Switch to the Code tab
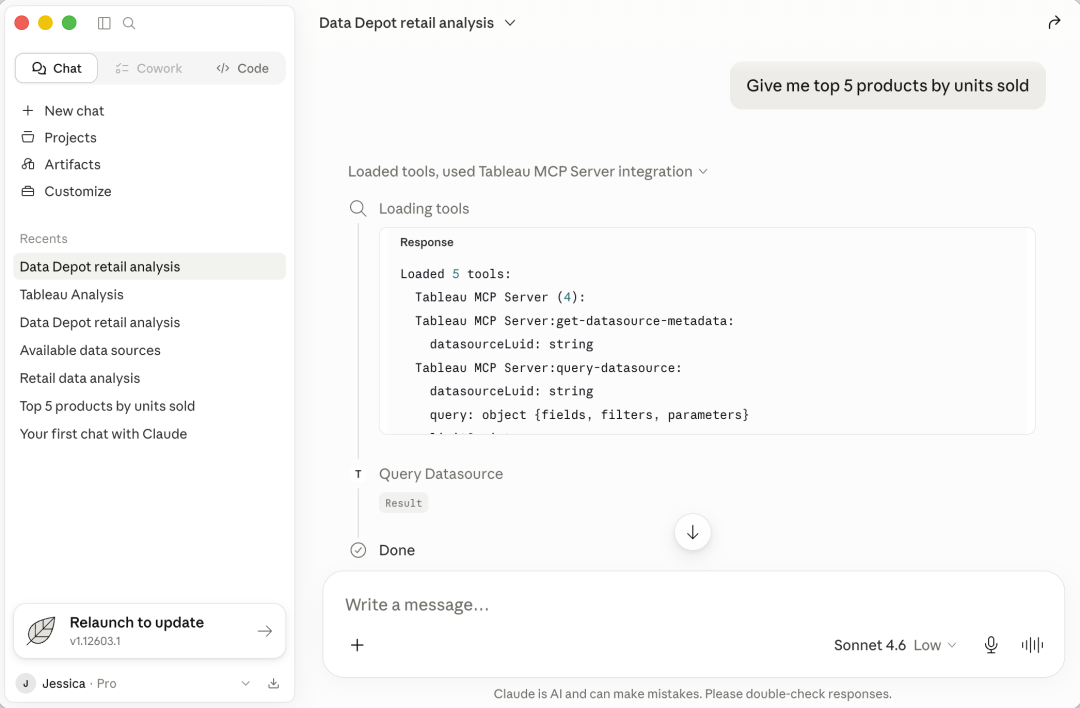 tap(242, 68)
